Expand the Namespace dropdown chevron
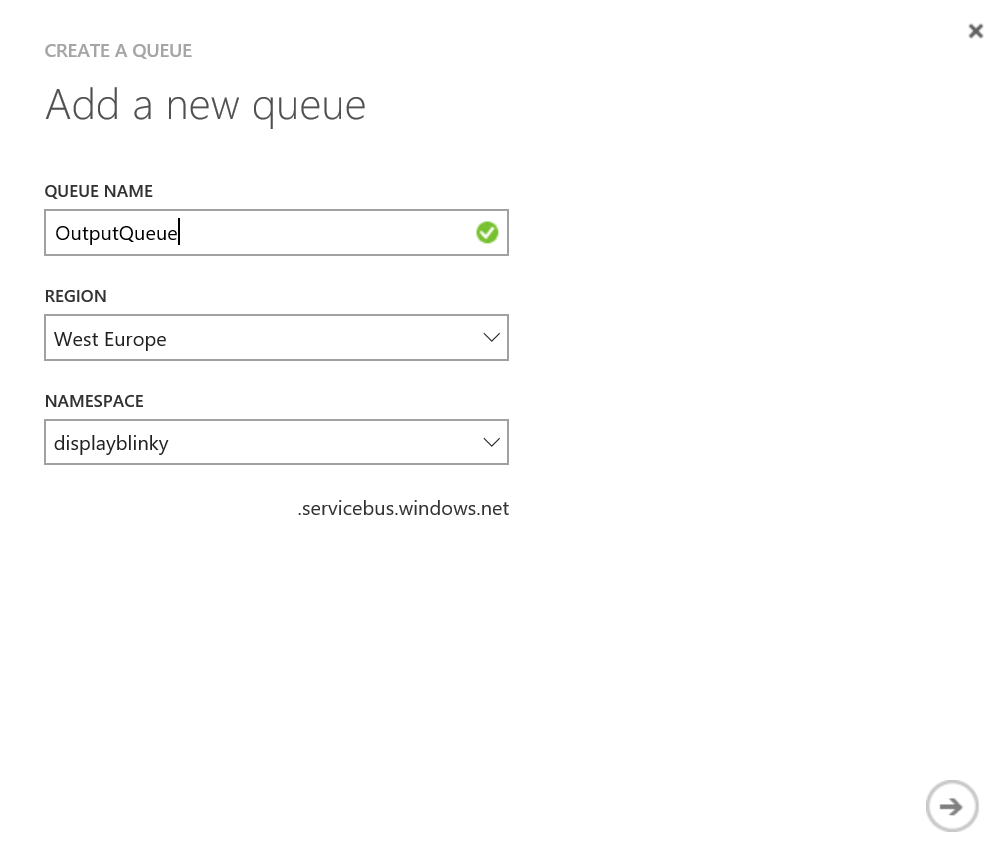 pyautogui.click(x=491, y=442)
